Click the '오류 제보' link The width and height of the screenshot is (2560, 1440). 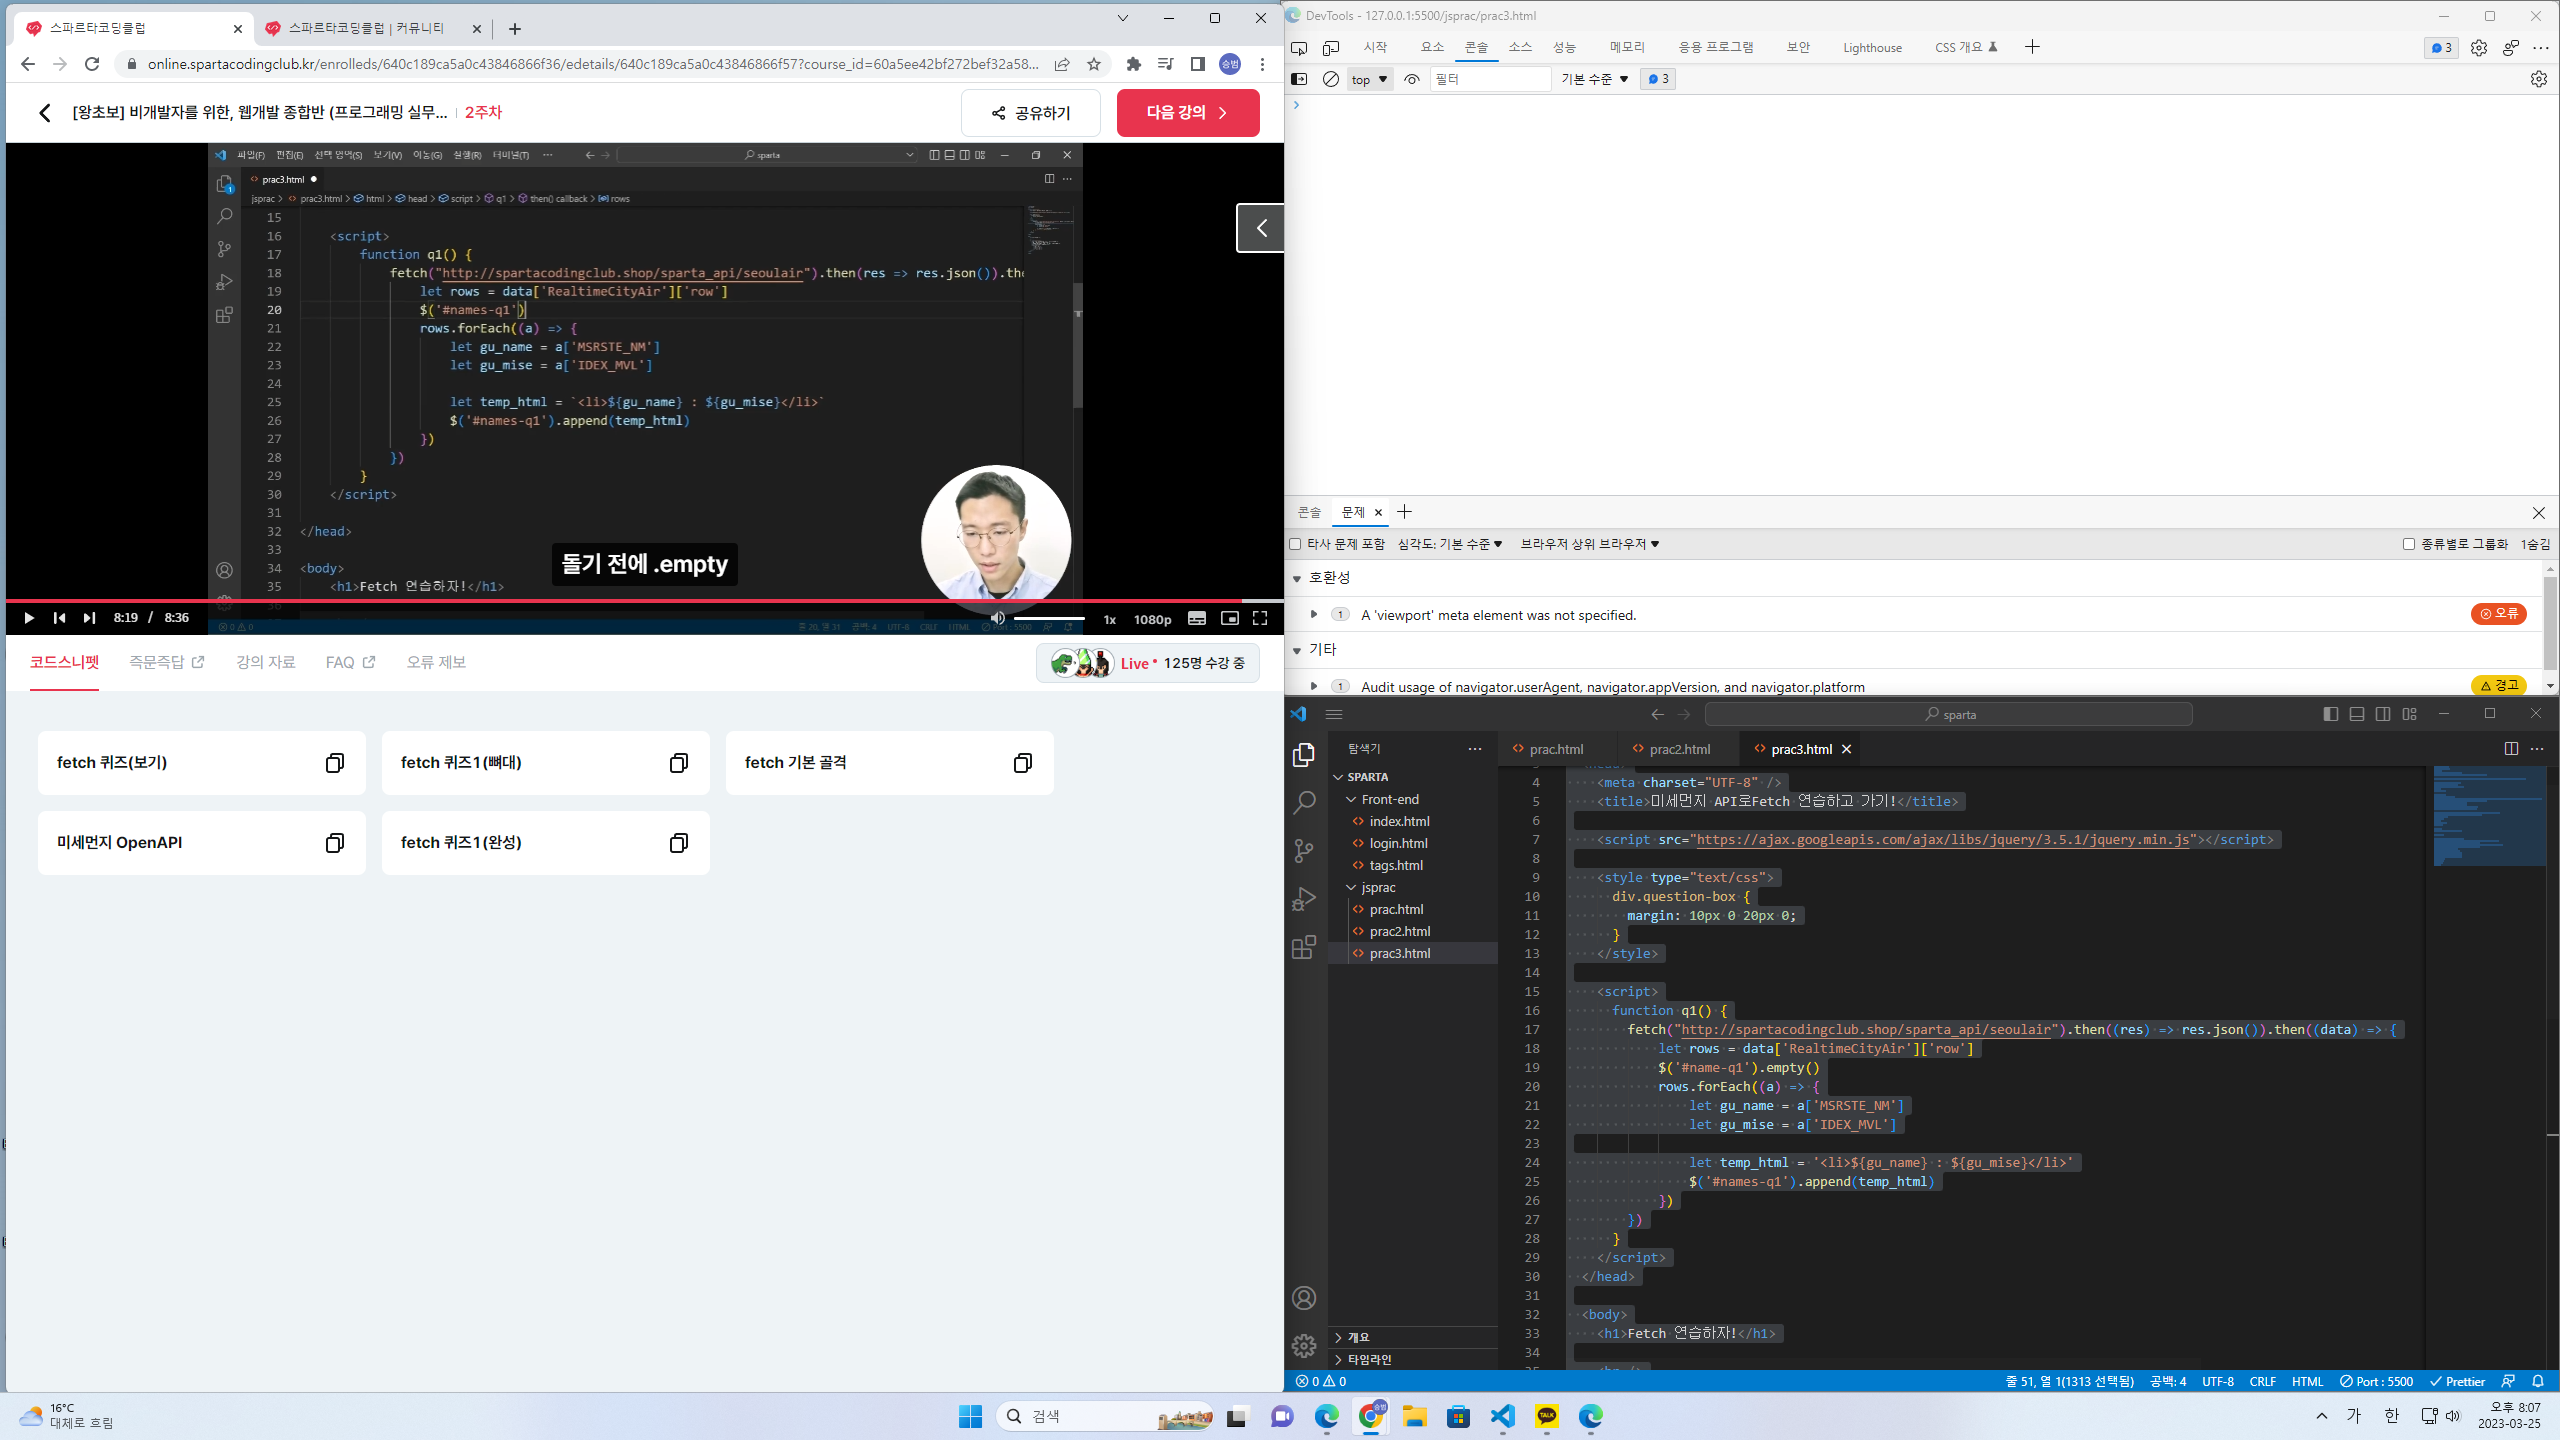(436, 662)
